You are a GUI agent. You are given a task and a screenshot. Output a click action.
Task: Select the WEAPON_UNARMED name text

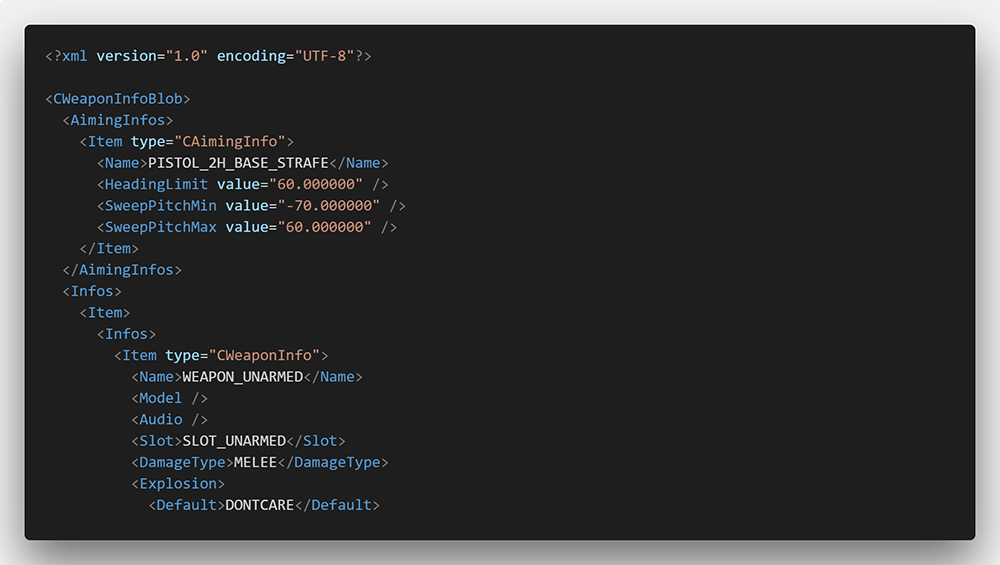point(242,377)
